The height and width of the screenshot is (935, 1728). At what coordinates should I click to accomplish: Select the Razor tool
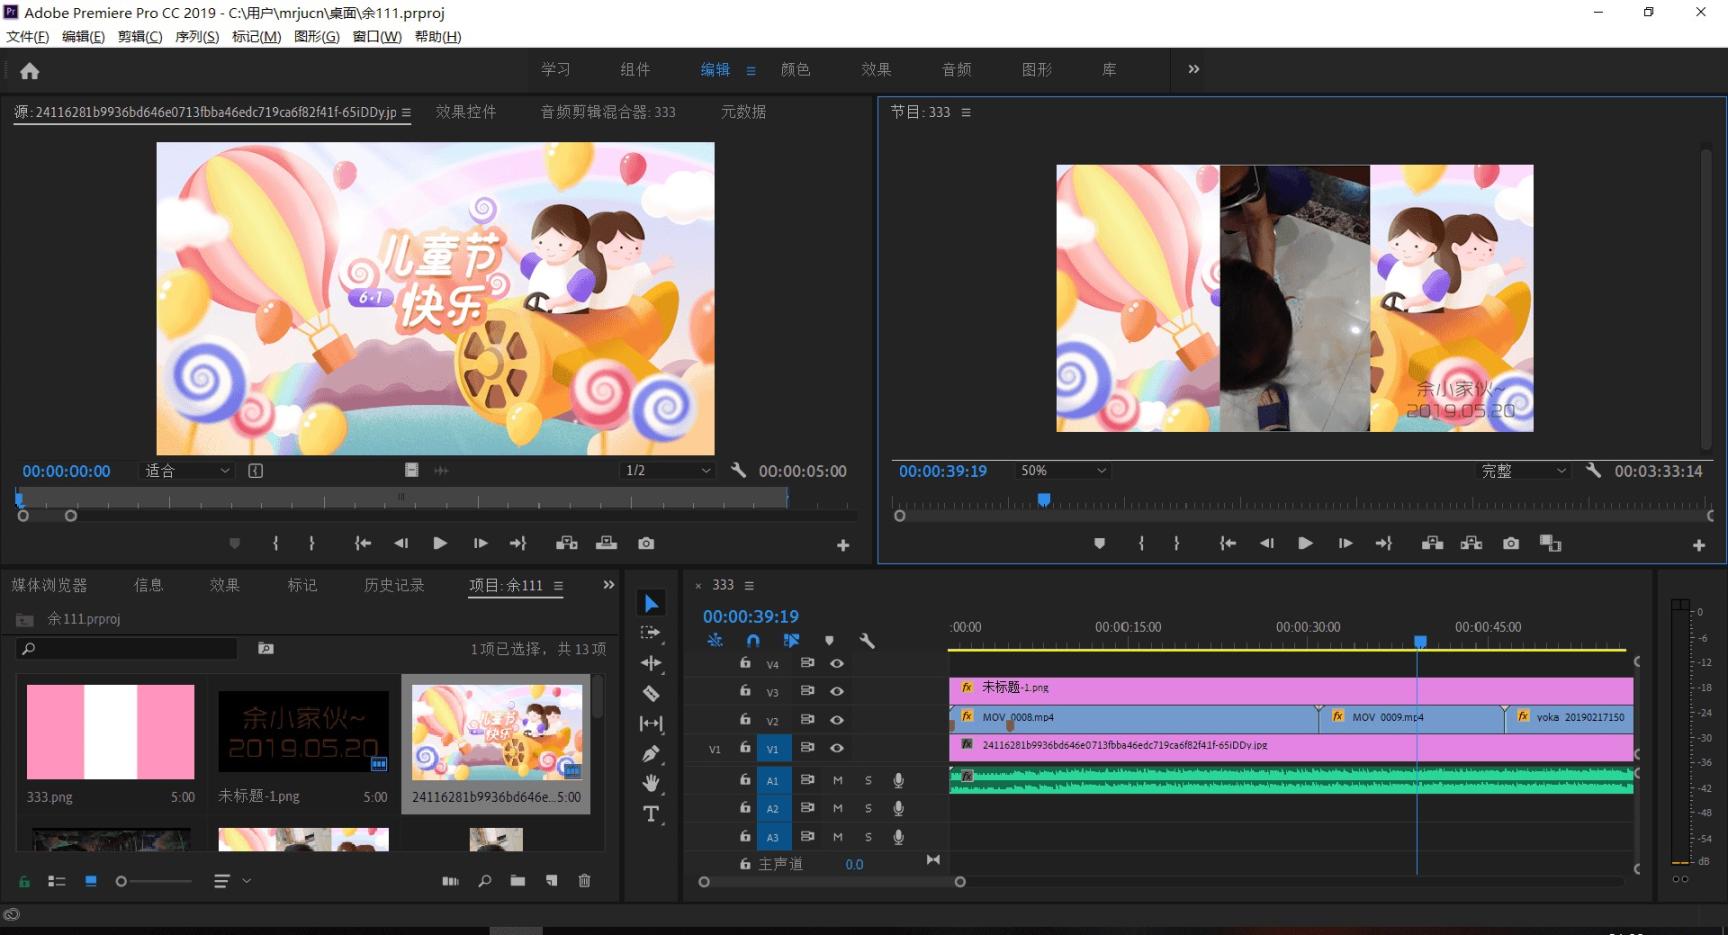[651, 693]
